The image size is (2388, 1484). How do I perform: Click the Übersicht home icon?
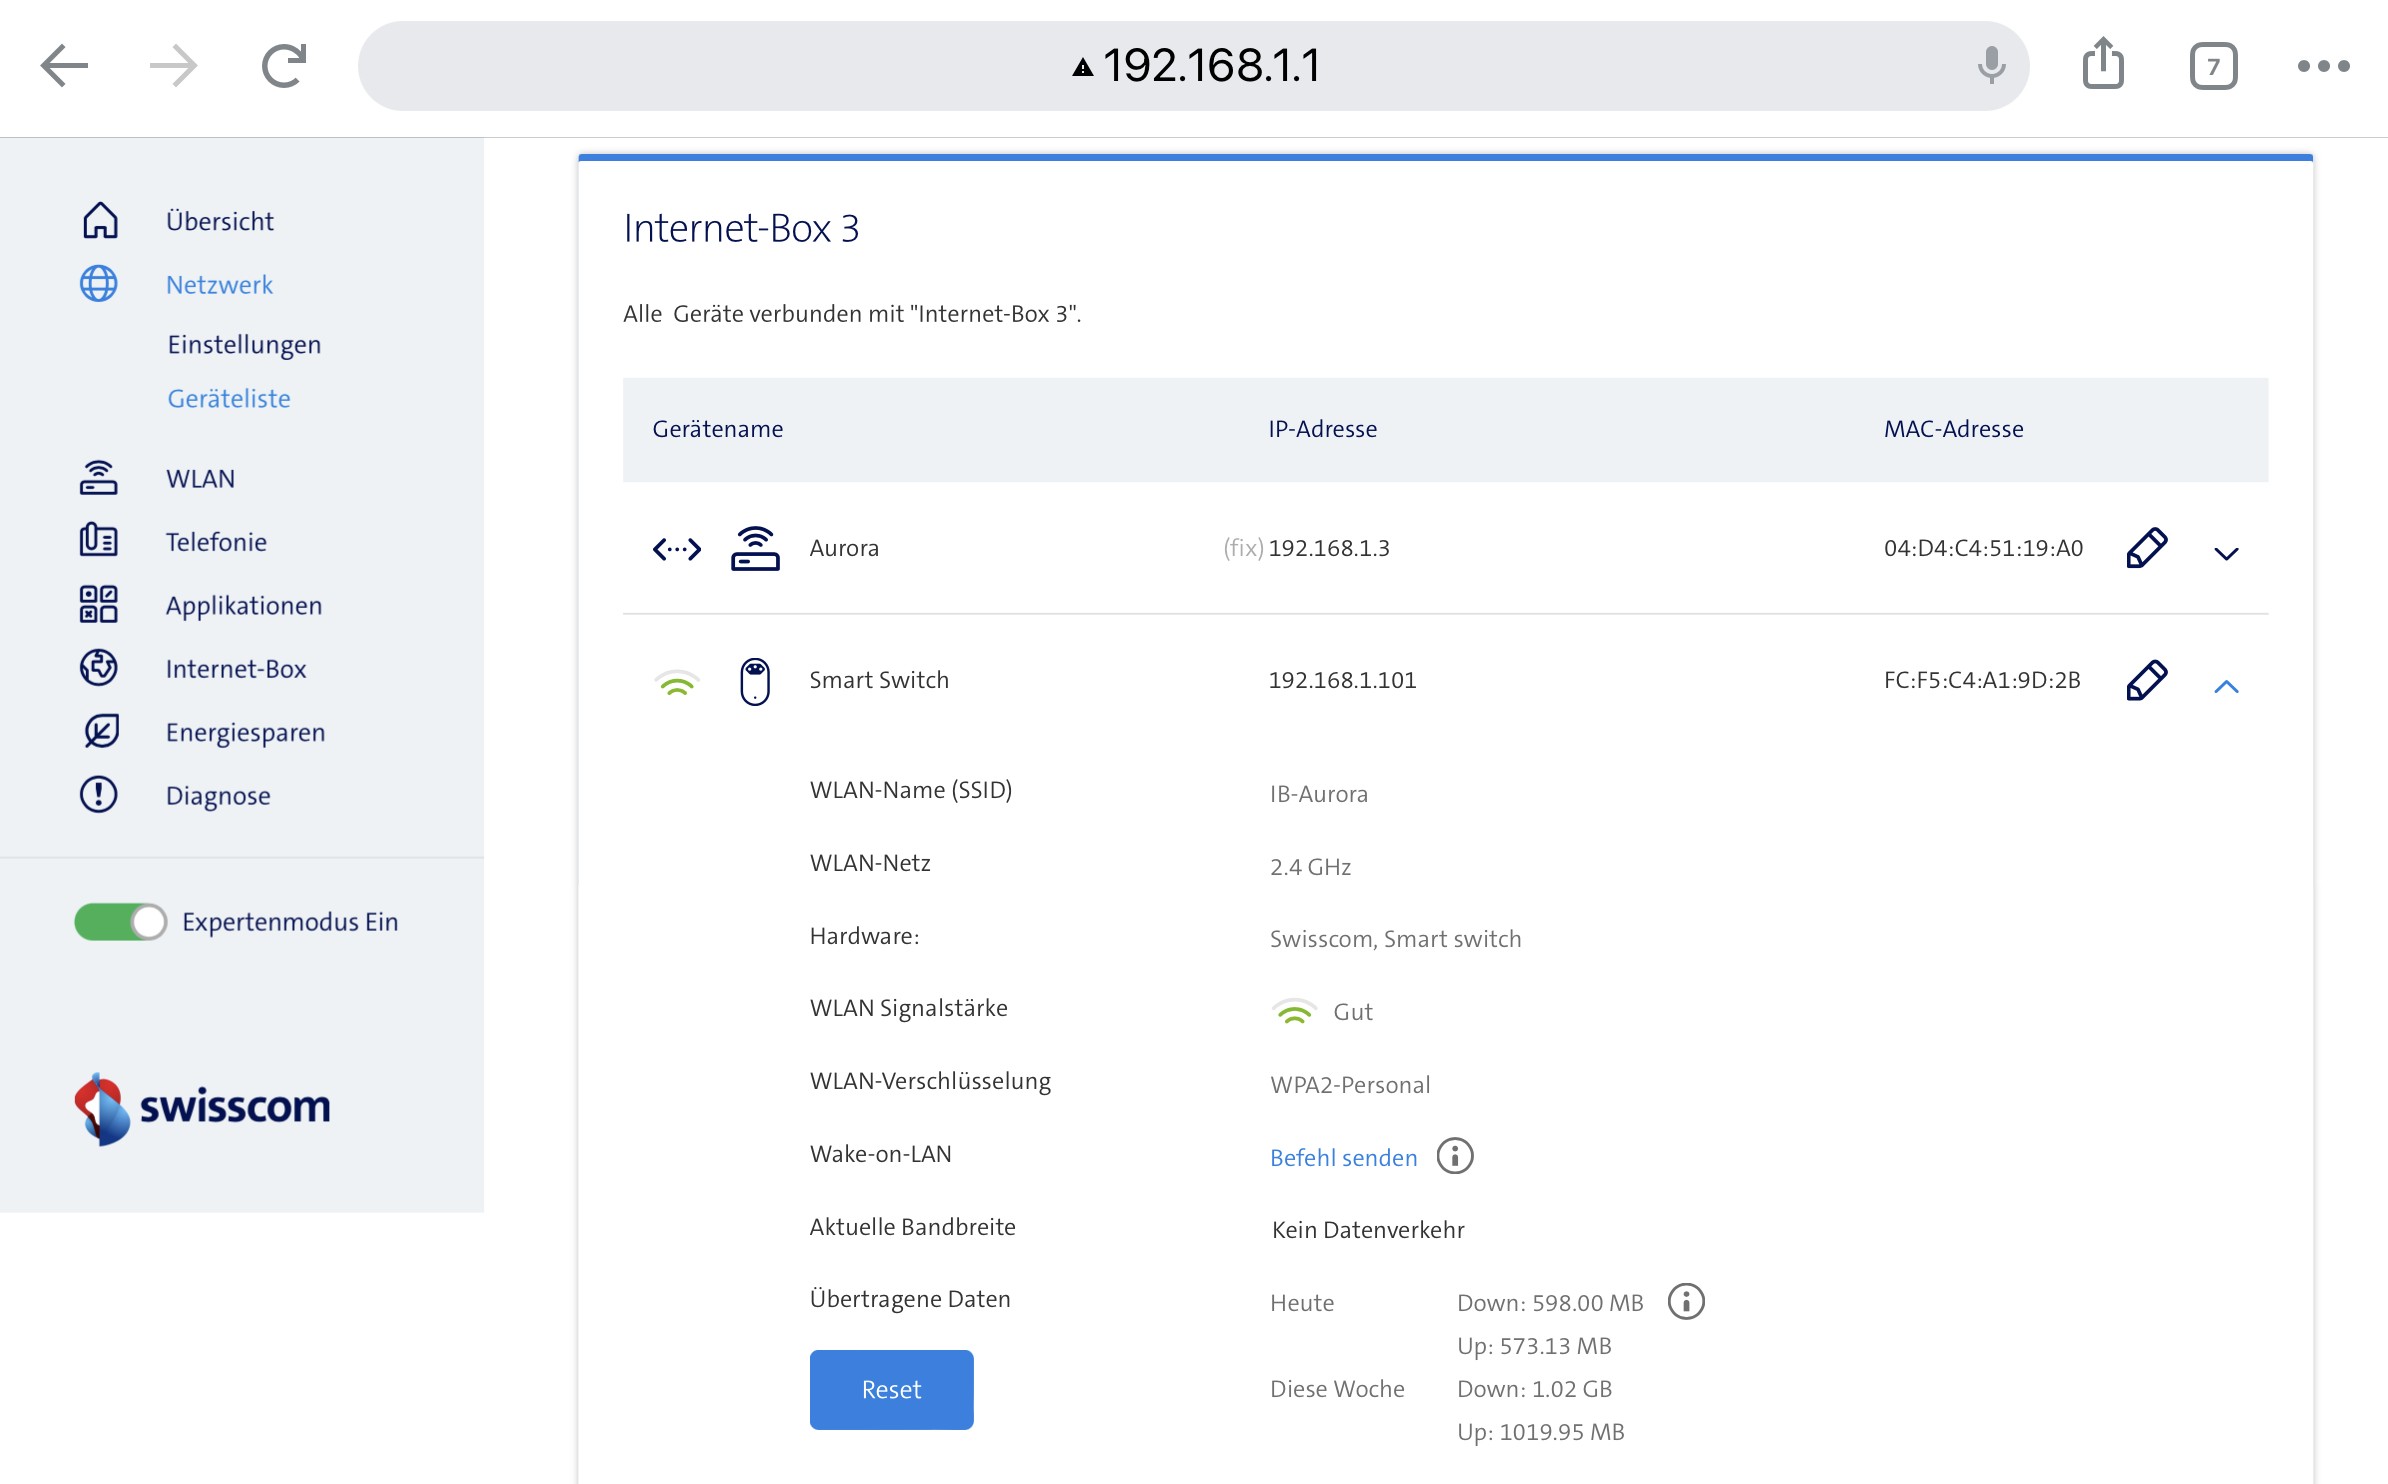click(x=100, y=221)
